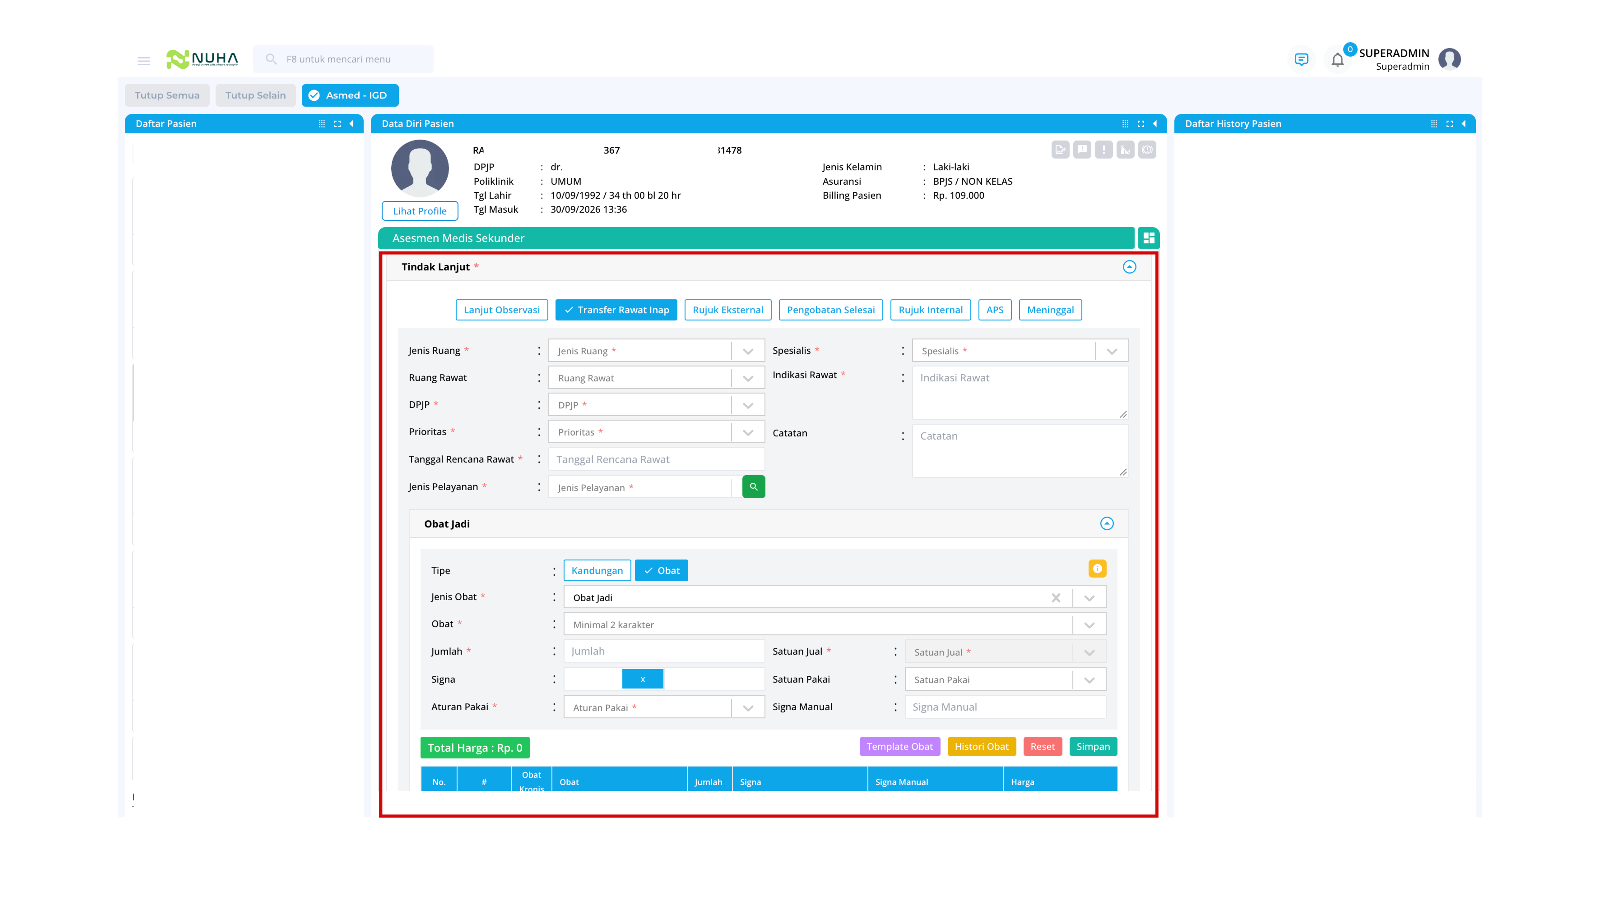Image resolution: width=1600 pixels, height=900 pixels.
Task: Click the edit-document icon in patient header
Action: (1060, 150)
